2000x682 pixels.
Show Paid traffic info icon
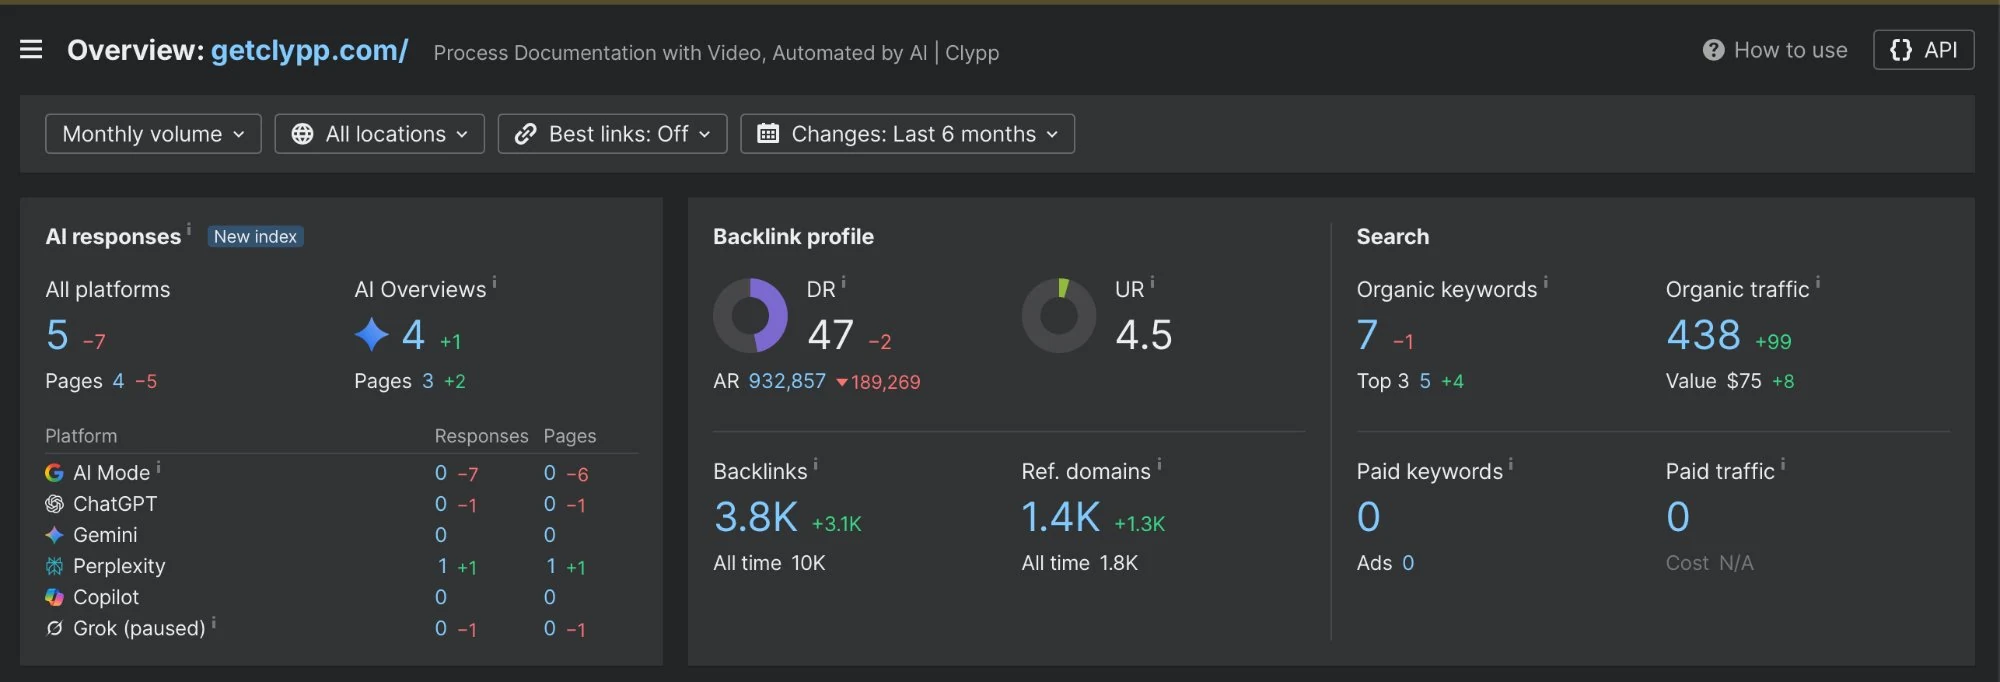click(x=1782, y=465)
